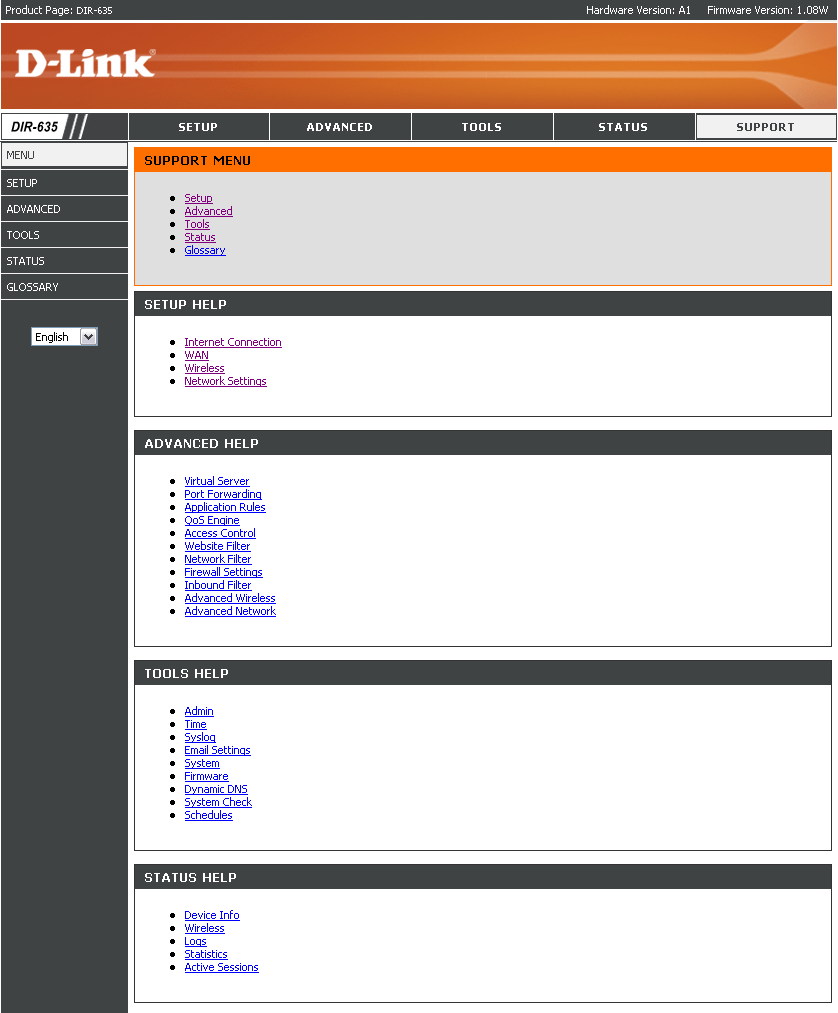Image resolution: width=838 pixels, height=1013 pixels.
Task: Click the DIR-635 model label
Action: pos(35,127)
